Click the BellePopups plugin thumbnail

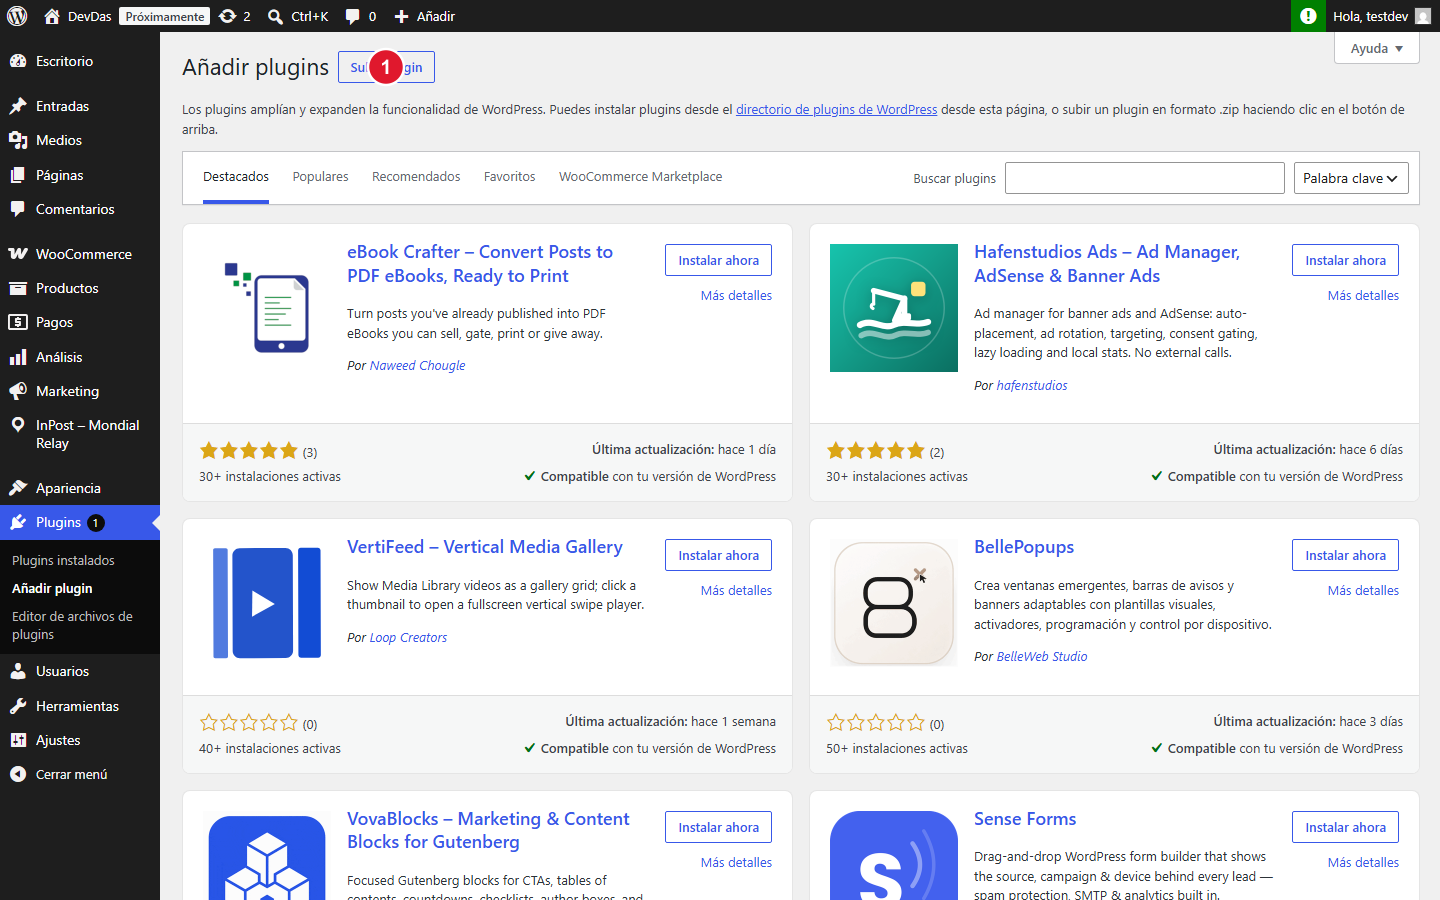coord(894,603)
